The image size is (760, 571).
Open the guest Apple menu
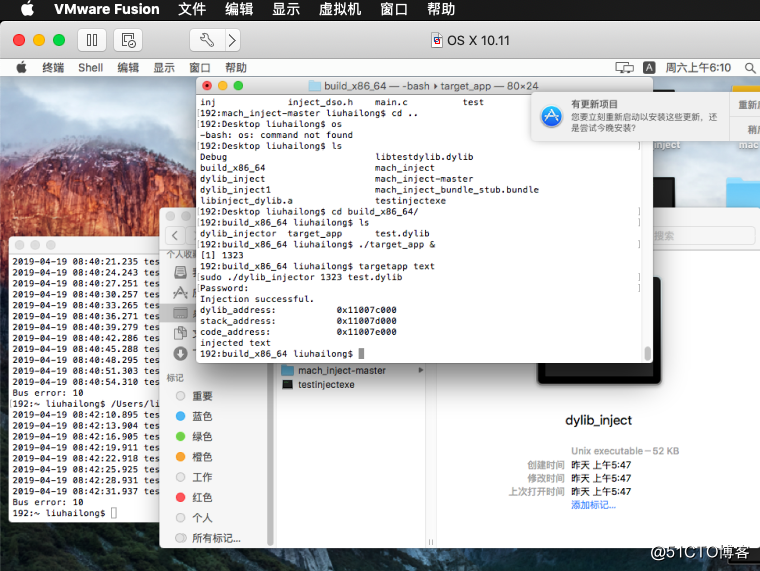click(21, 67)
